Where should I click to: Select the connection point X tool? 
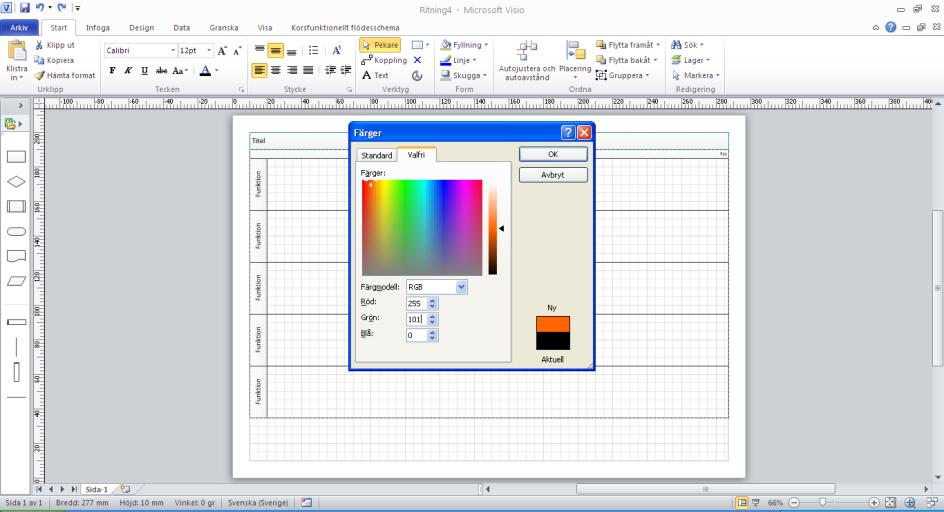[x=417, y=60]
